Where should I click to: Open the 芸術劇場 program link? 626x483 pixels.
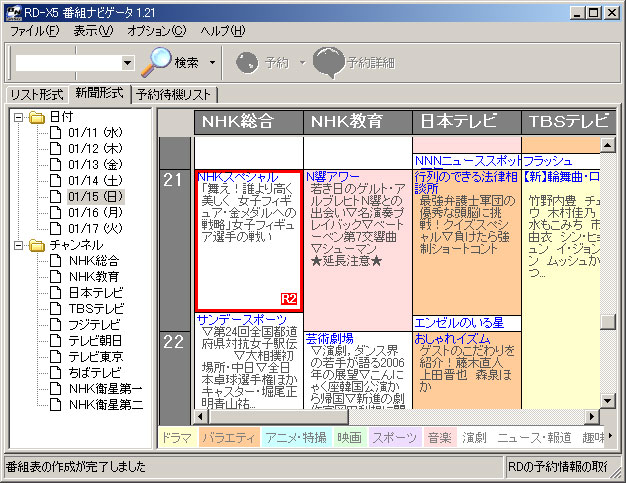pyautogui.click(x=329, y=339)
